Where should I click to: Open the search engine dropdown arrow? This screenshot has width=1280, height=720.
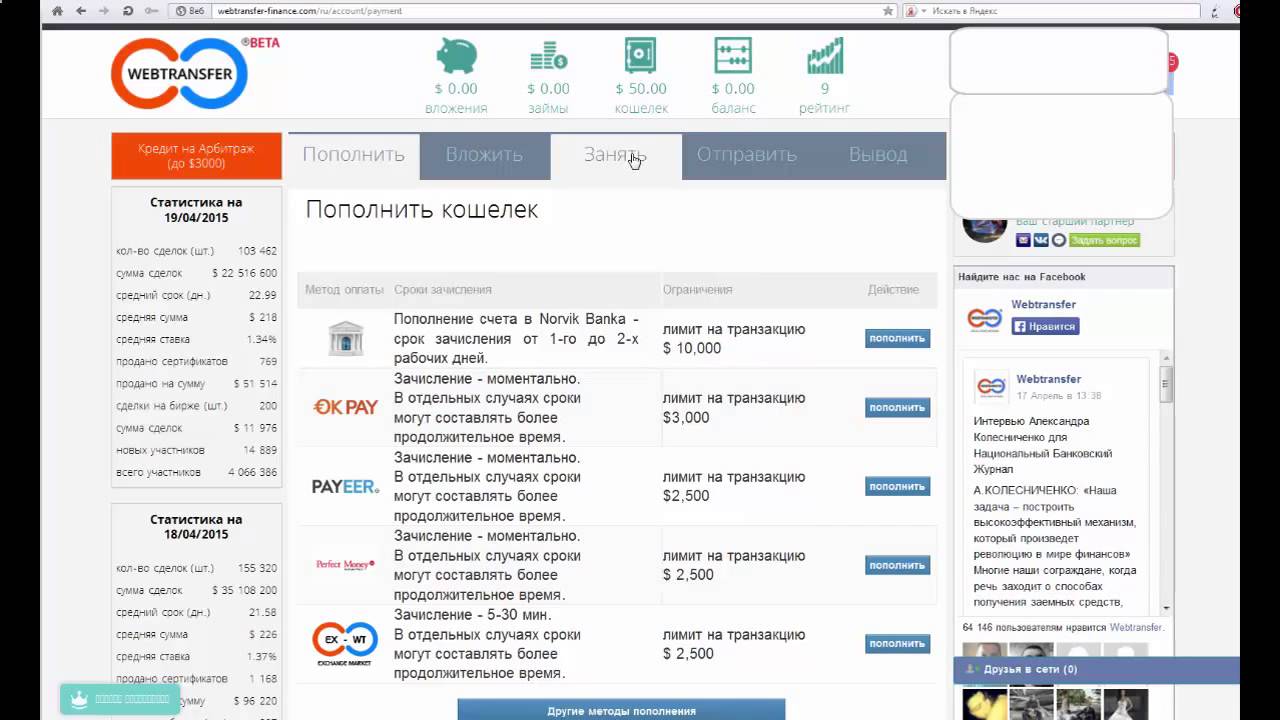(923, 11)
